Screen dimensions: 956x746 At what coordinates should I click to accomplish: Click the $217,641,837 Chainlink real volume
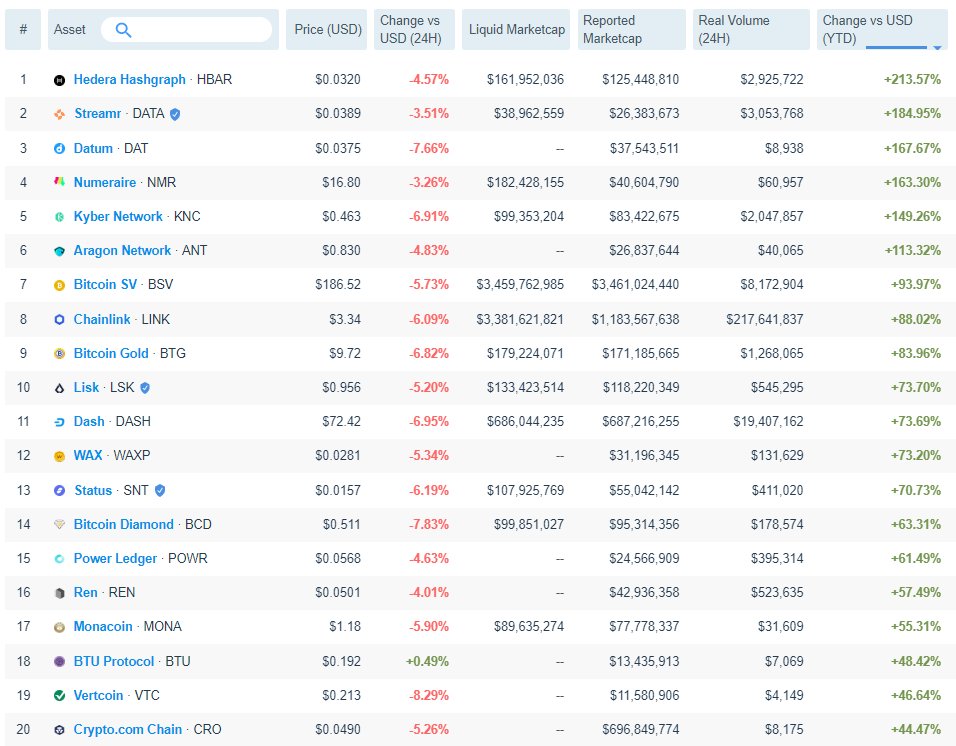coord(765,319)
